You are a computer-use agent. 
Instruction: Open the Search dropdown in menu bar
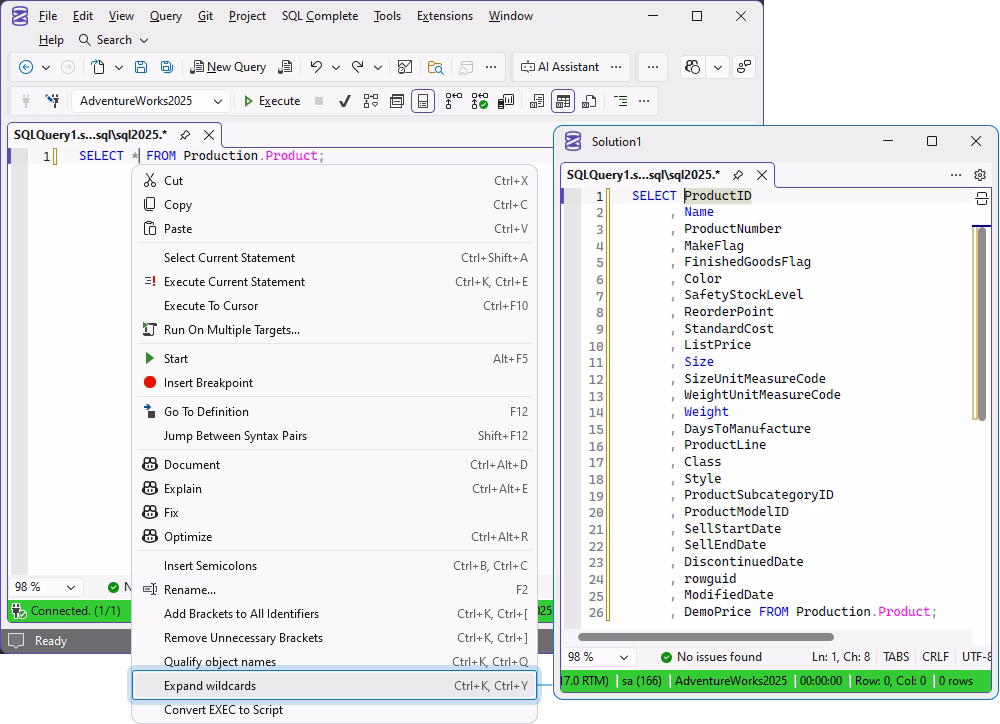pyautogui.click(x=113, y=40)
